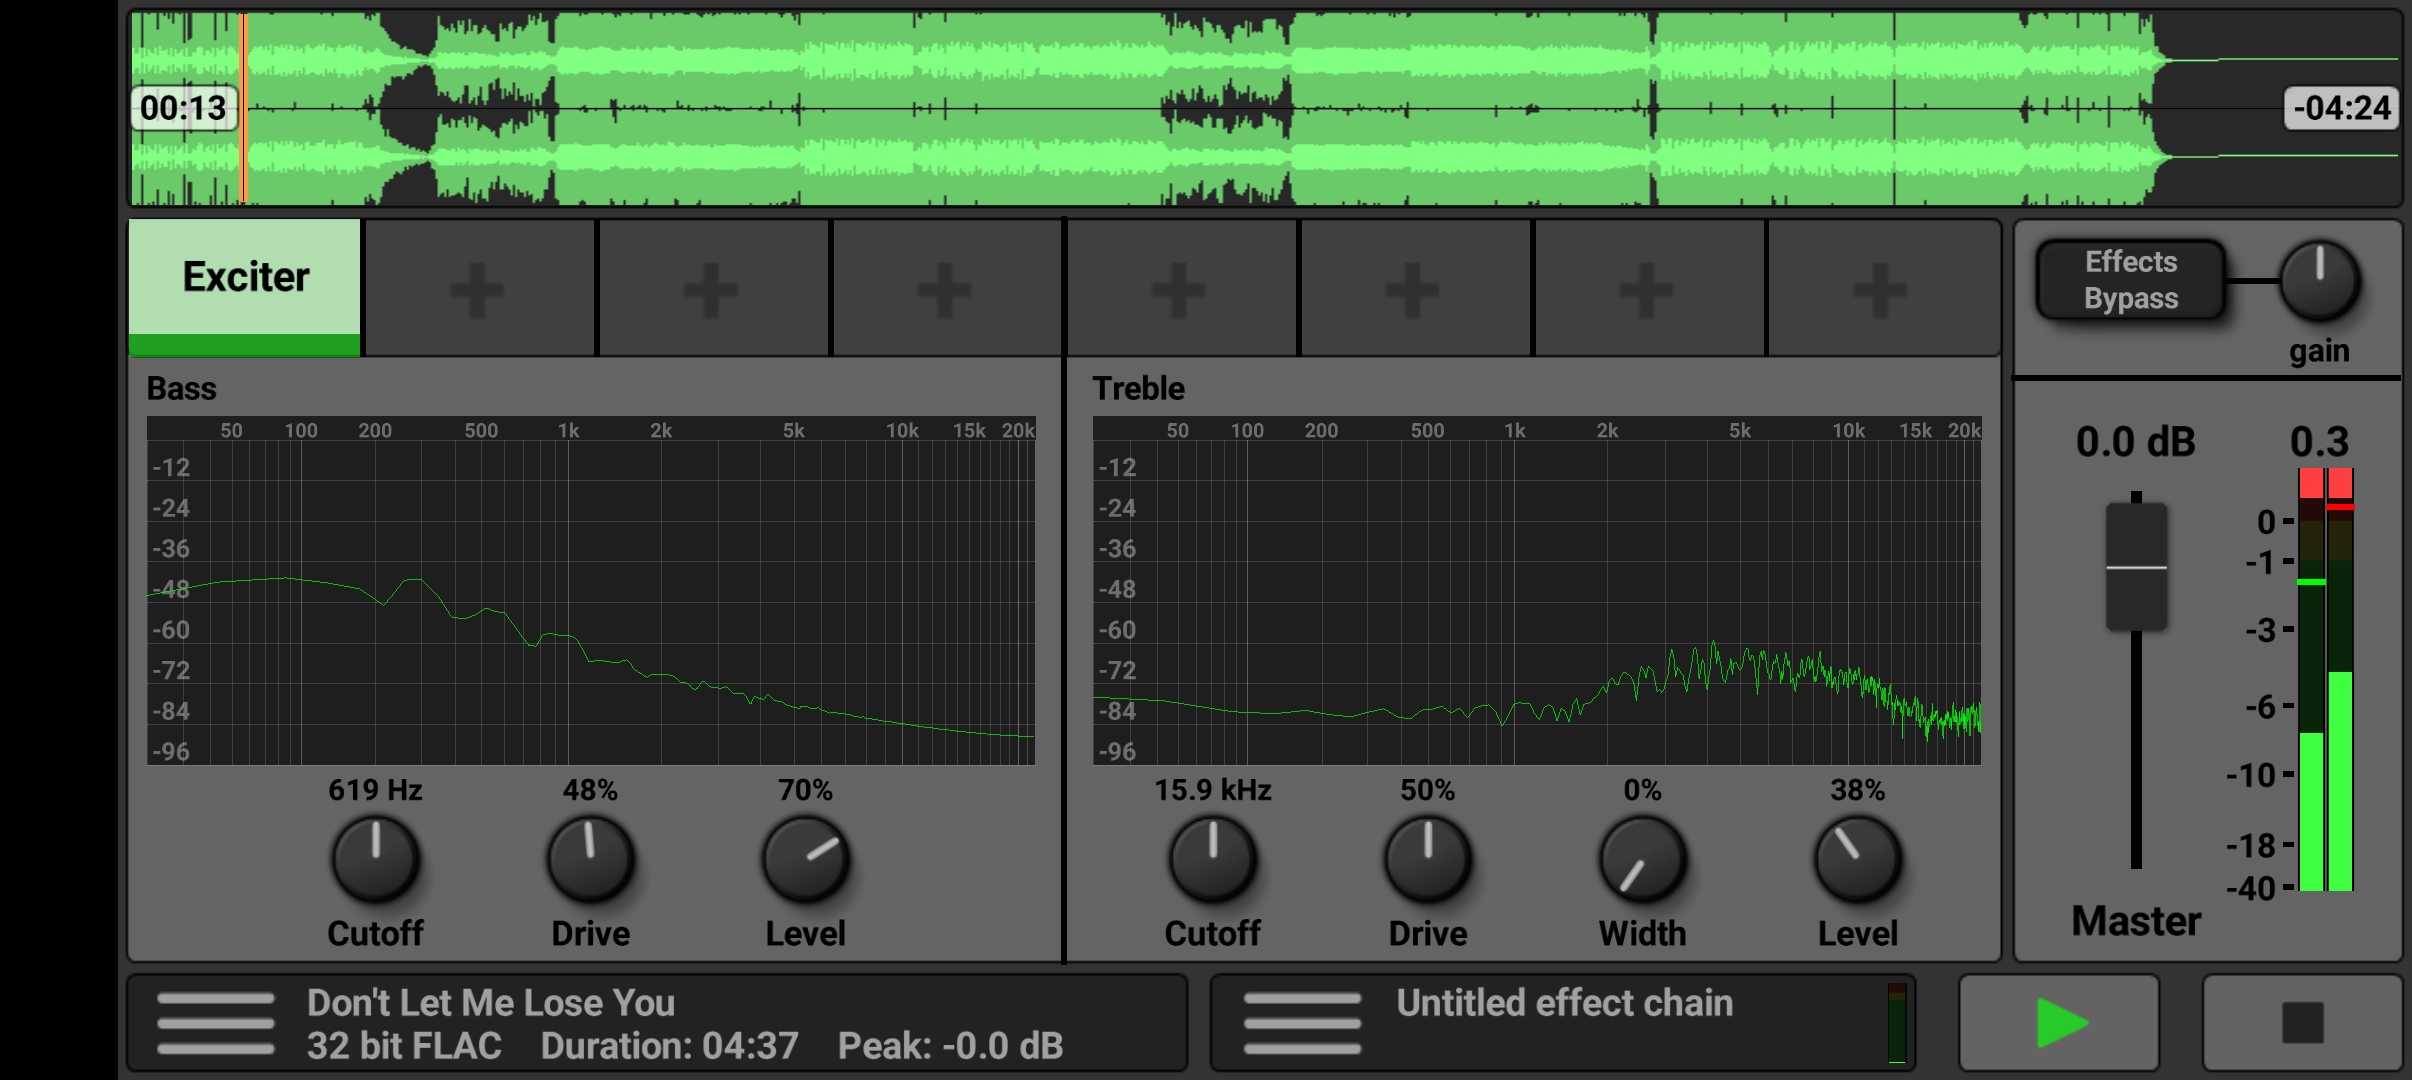This screenshot has width=2412, height=1080.
Task: Toggle the -04:24 remaining time display
Action: pyautogui.click(x=2341, y=108)
